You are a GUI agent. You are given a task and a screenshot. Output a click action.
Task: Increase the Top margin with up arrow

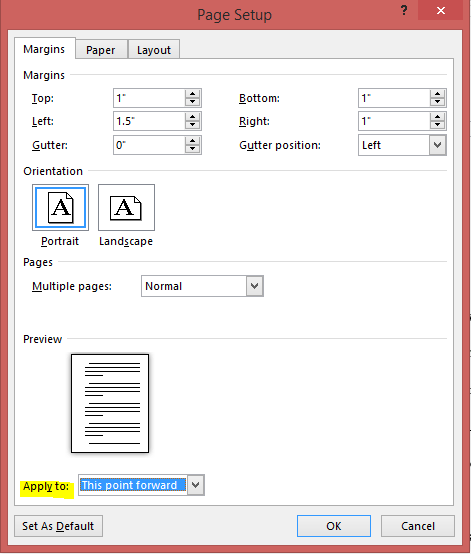[x=193, y=94]
